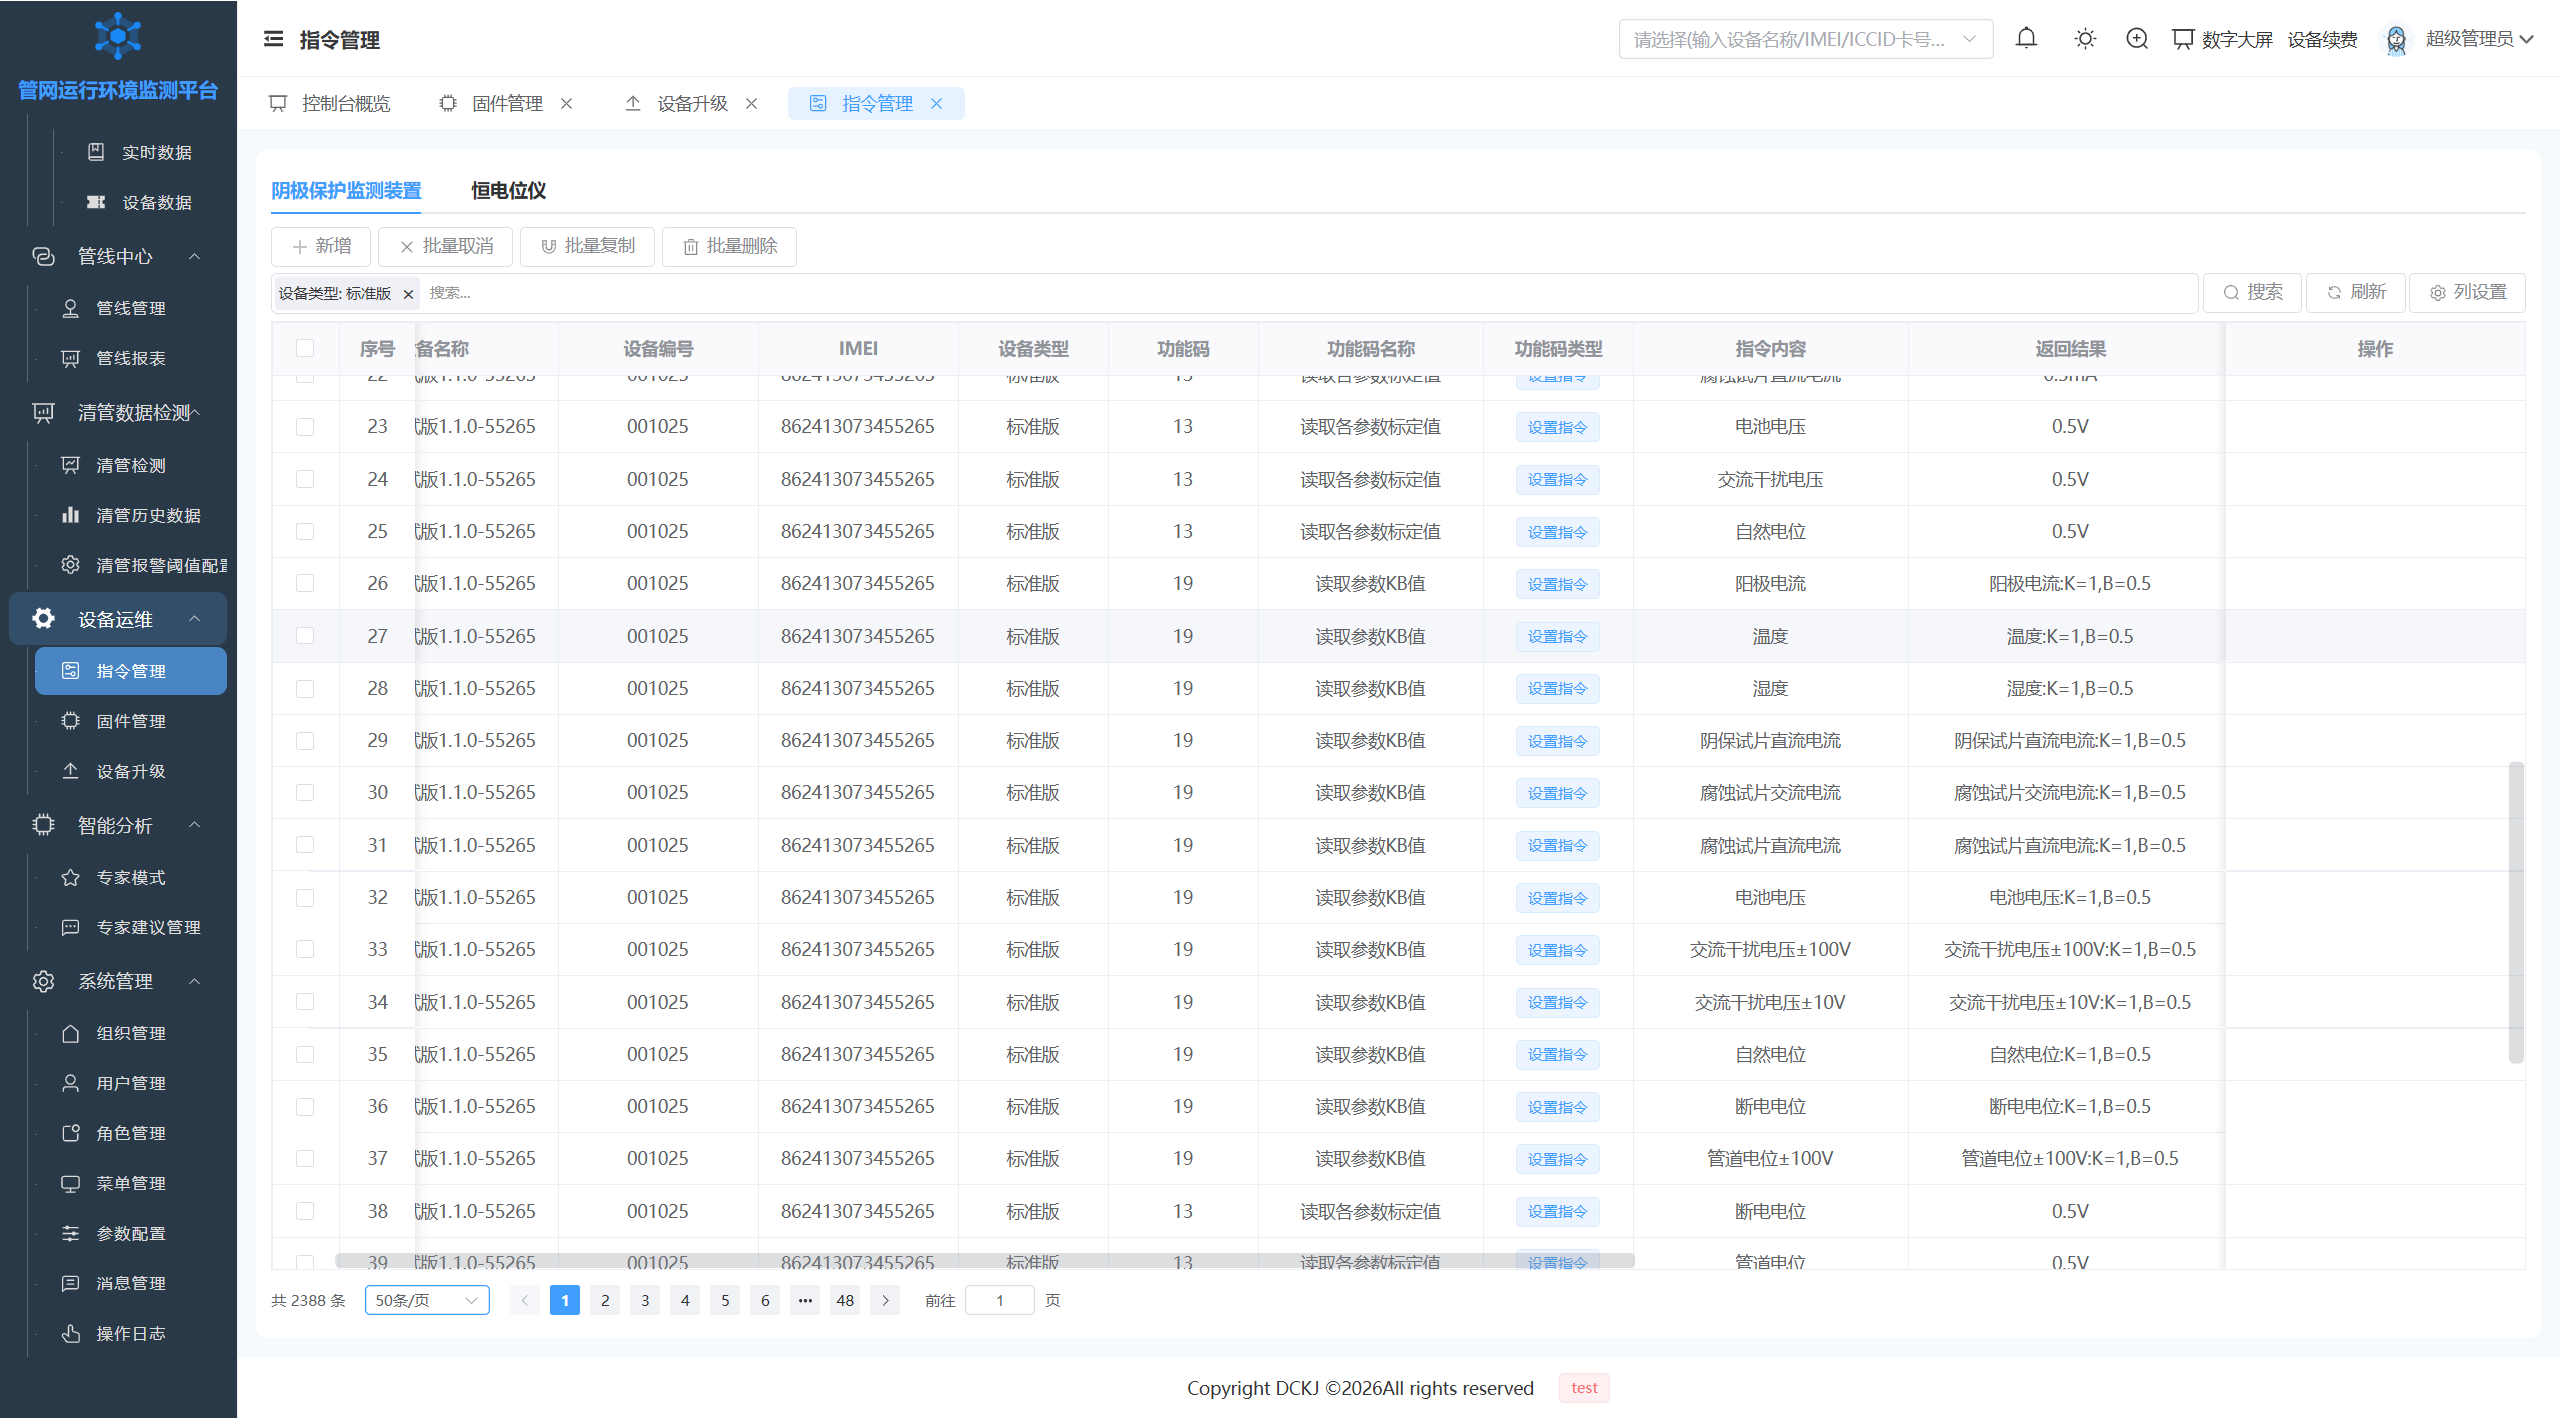The image size is (2560, 1418).
Task: Open 列设置 column settings
Action: 2467,292
